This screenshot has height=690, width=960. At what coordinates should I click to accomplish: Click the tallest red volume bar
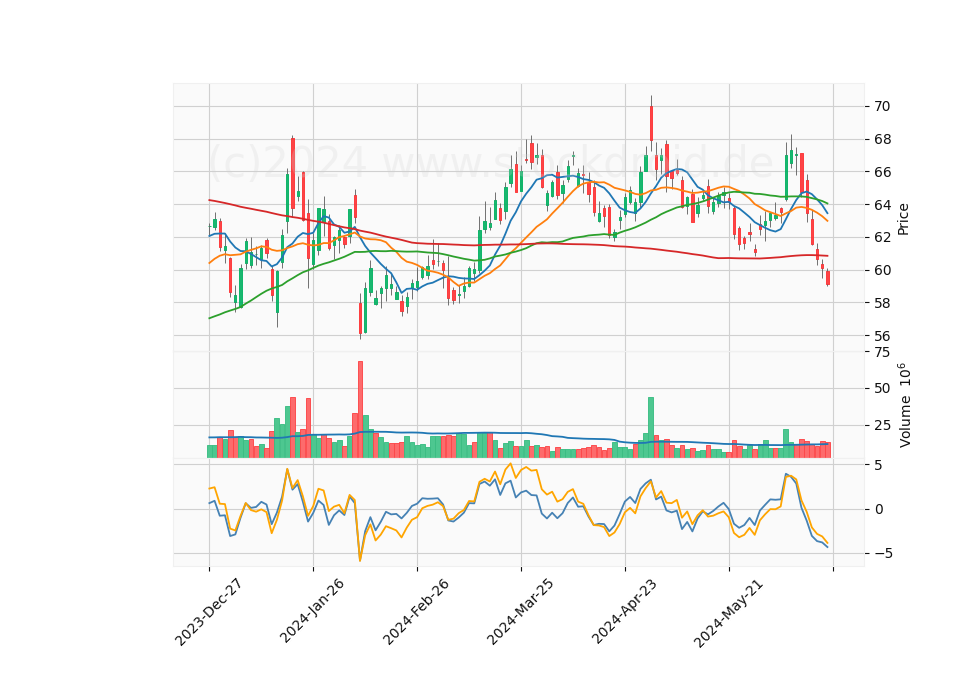point(361,409)
